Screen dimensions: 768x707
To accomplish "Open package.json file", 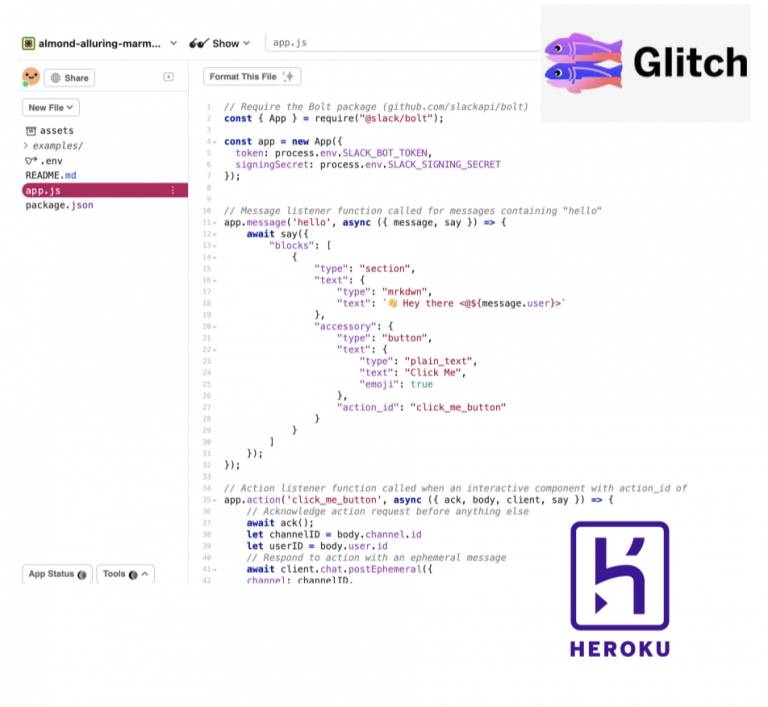I will 59,205.
